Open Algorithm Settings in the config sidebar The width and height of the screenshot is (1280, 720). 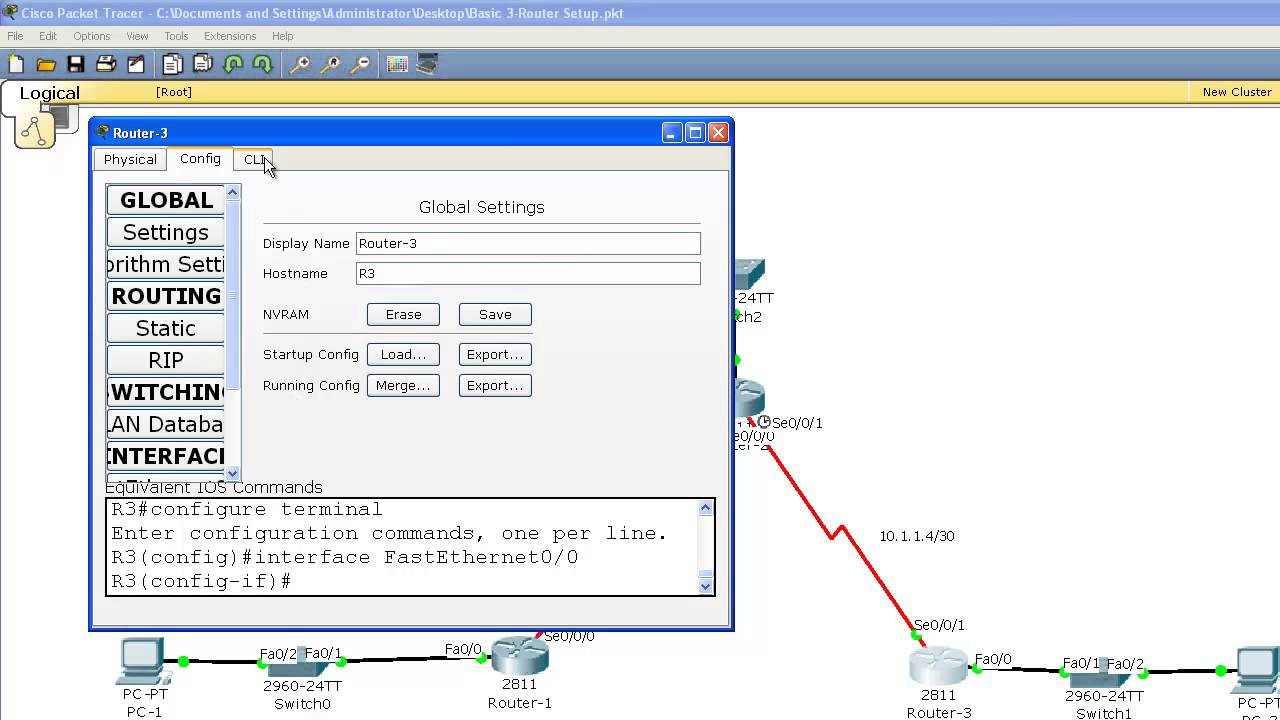point(166,264)
